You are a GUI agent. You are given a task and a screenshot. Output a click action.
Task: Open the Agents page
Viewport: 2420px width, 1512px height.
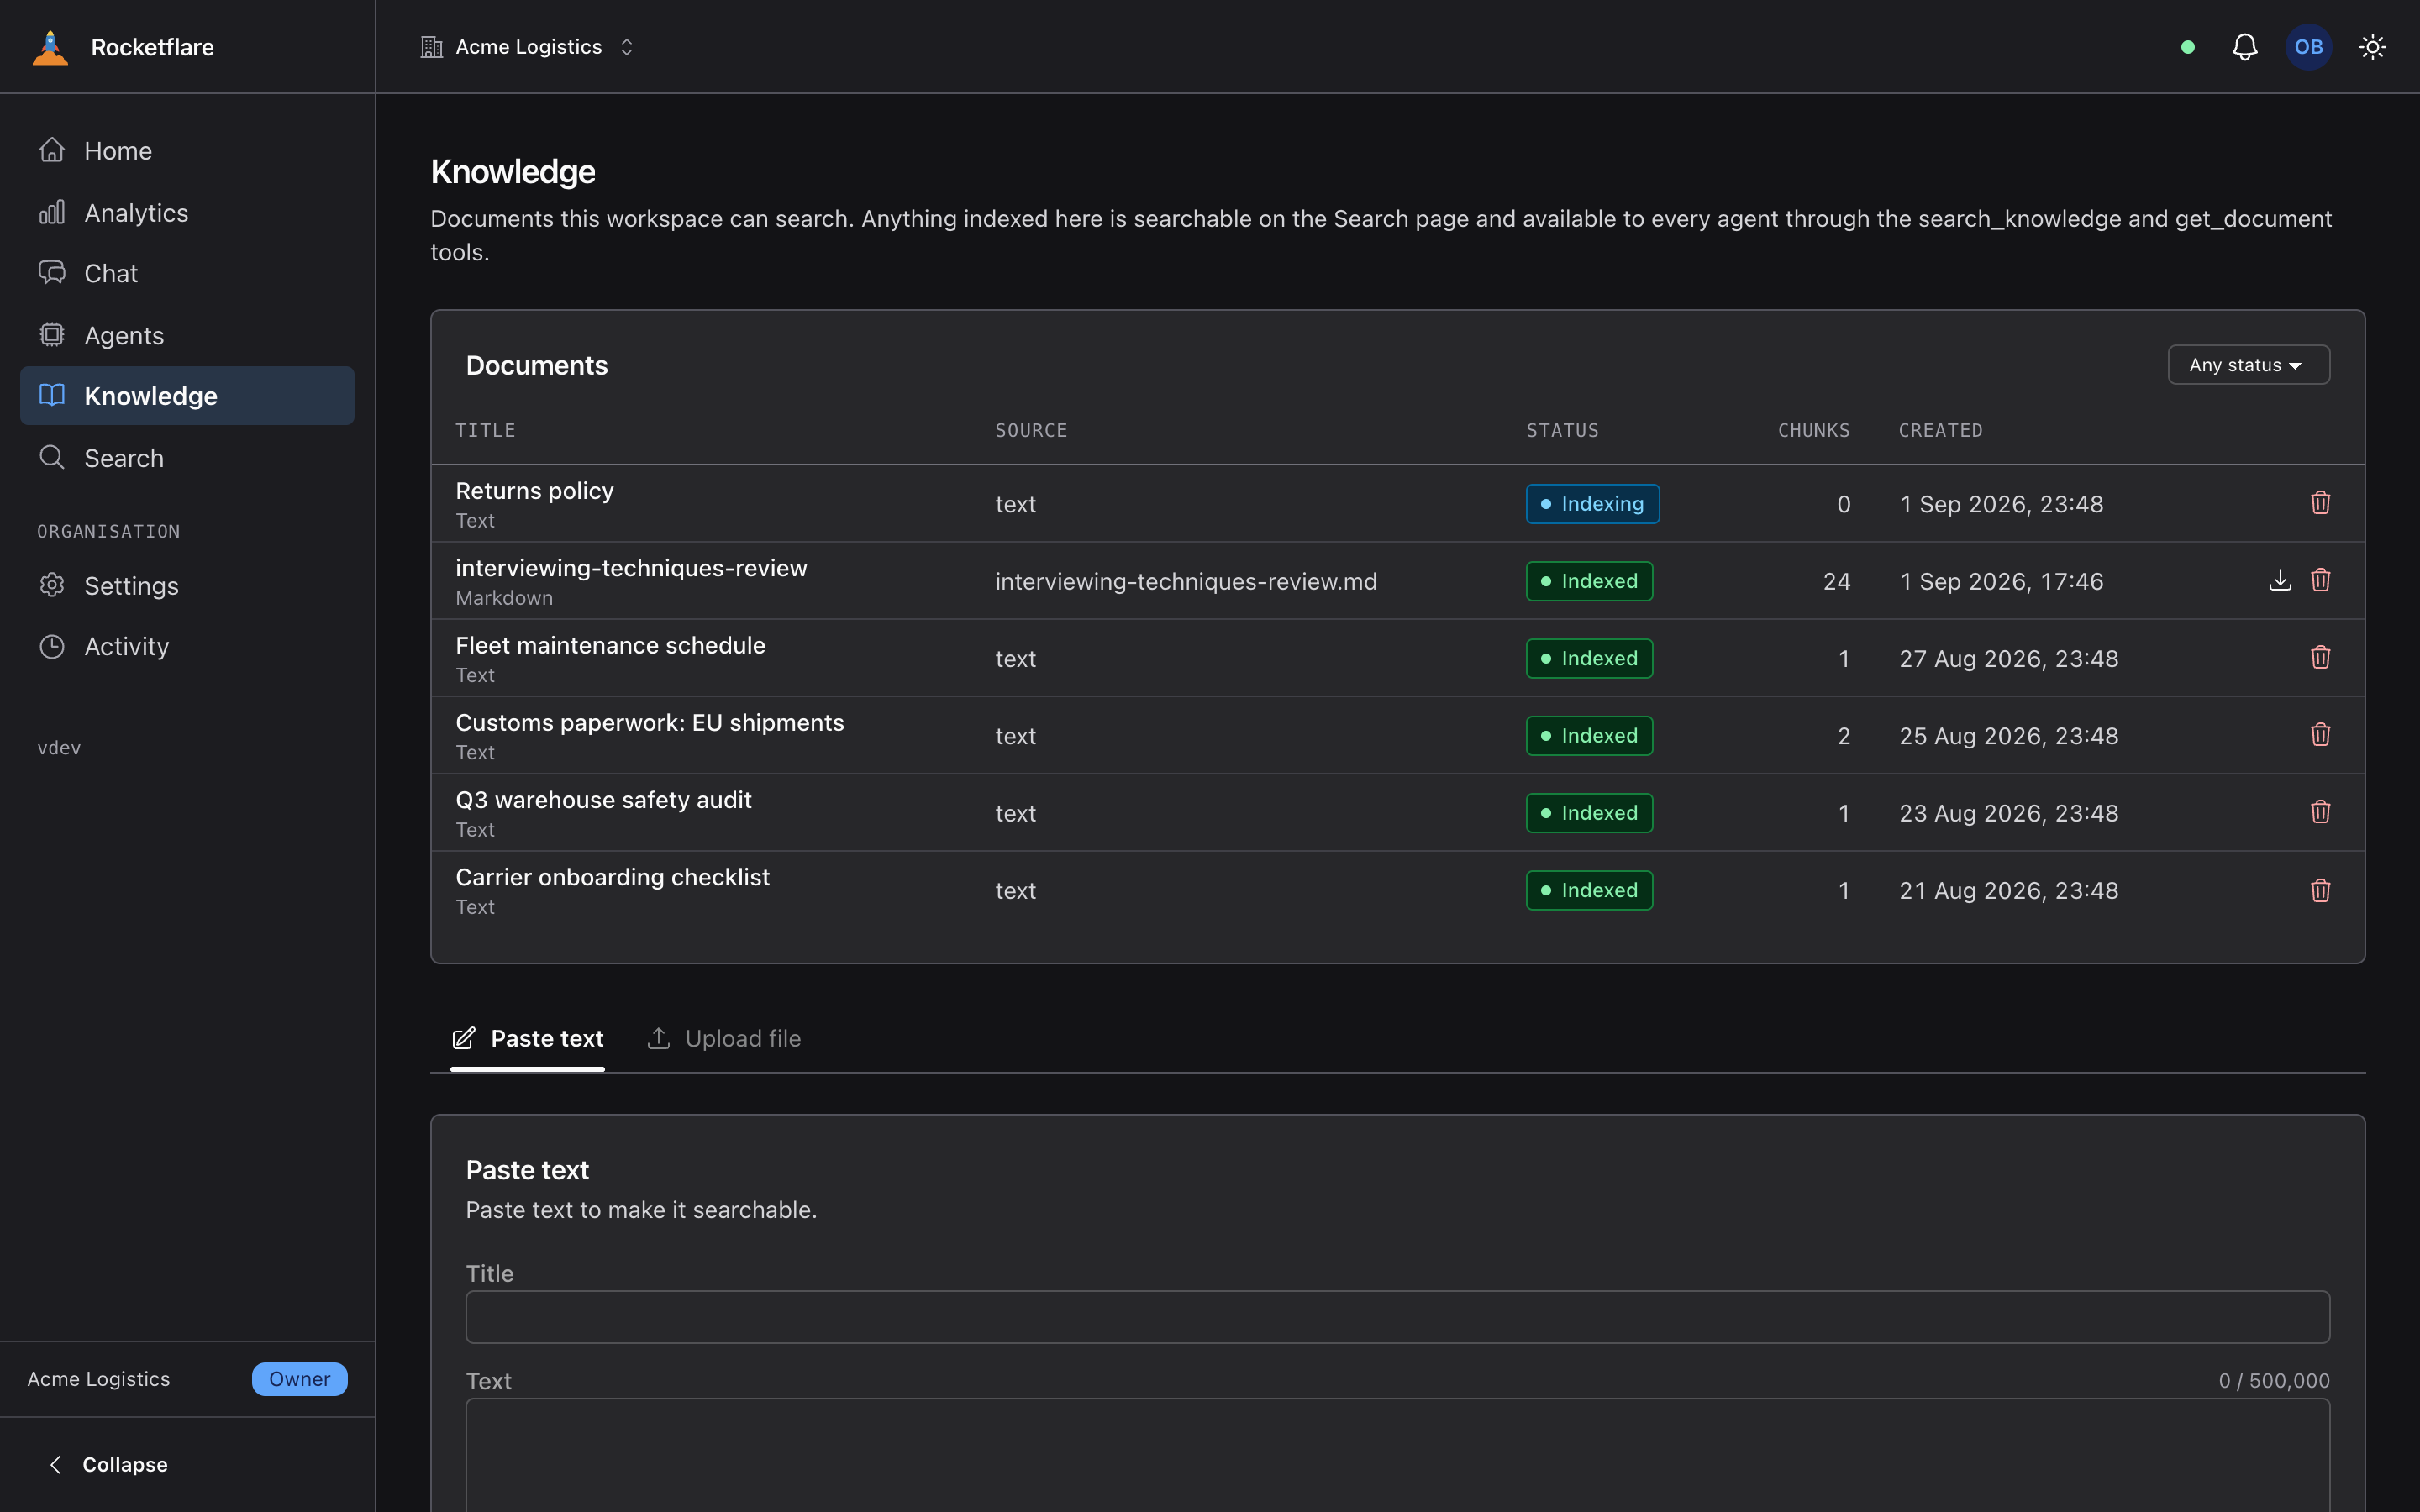point(187,335)
